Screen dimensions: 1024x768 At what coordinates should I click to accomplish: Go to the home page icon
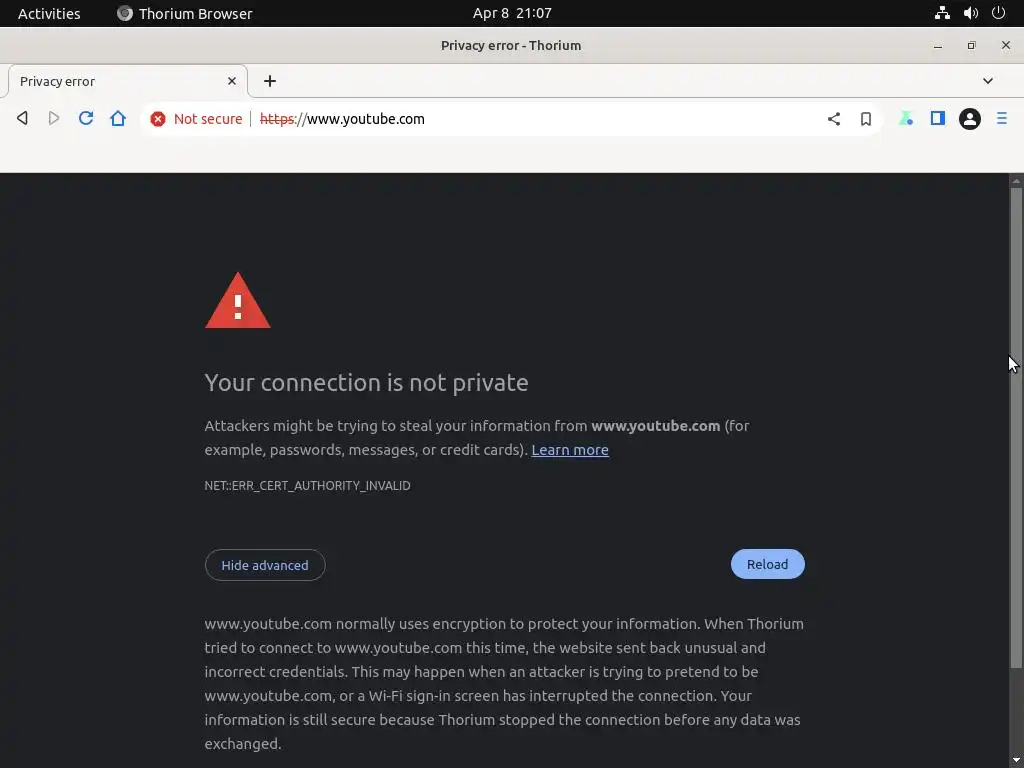tap(118, 119)
